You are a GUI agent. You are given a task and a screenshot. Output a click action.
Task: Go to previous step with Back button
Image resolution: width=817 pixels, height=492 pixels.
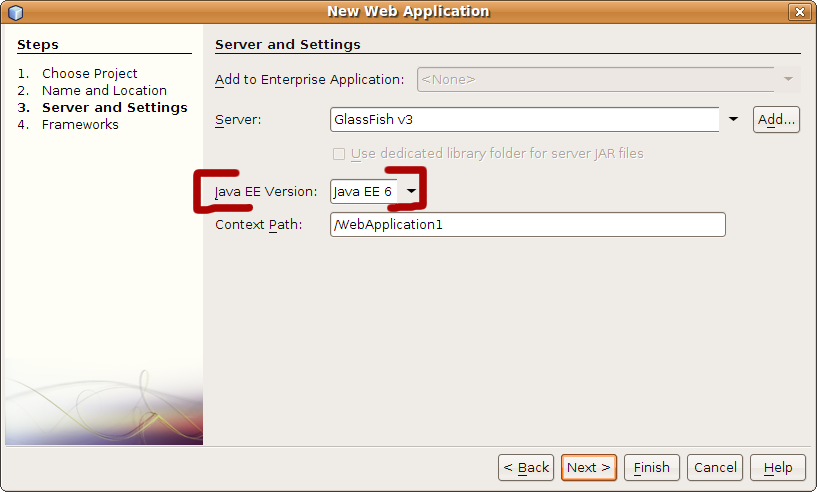[x=526, y=468]
